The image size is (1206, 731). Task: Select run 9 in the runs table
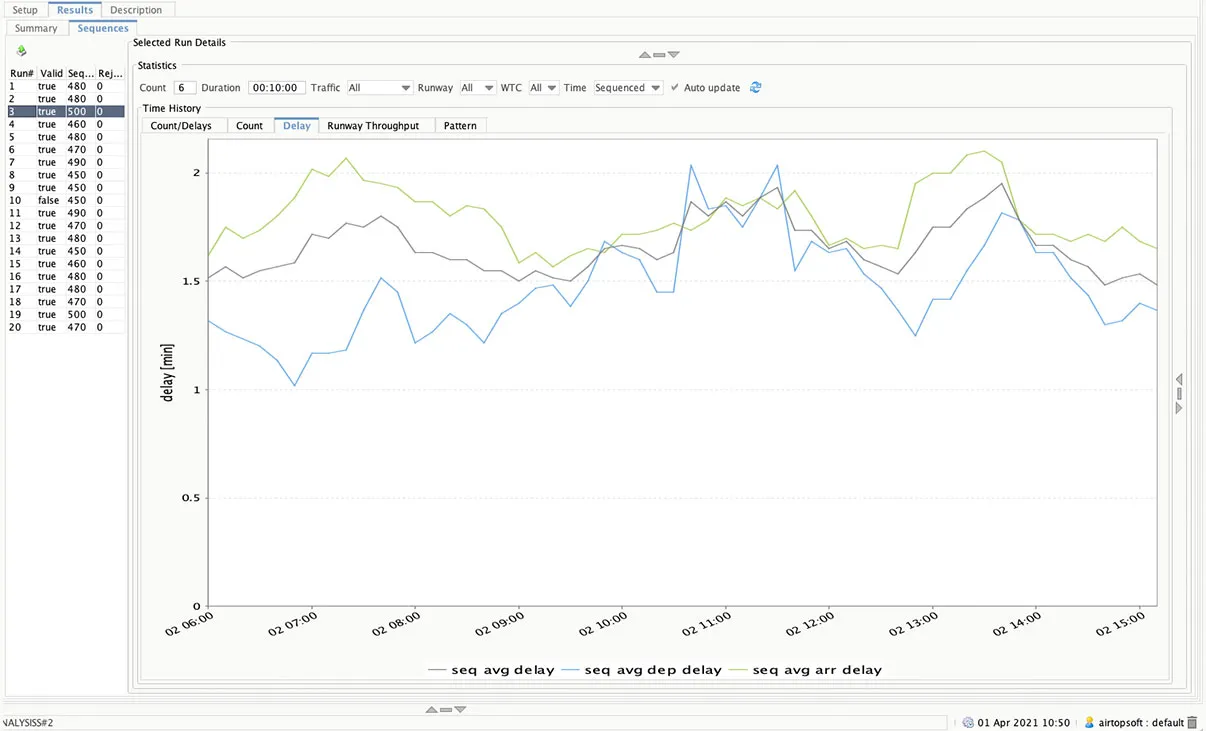[x=66, y=187]
